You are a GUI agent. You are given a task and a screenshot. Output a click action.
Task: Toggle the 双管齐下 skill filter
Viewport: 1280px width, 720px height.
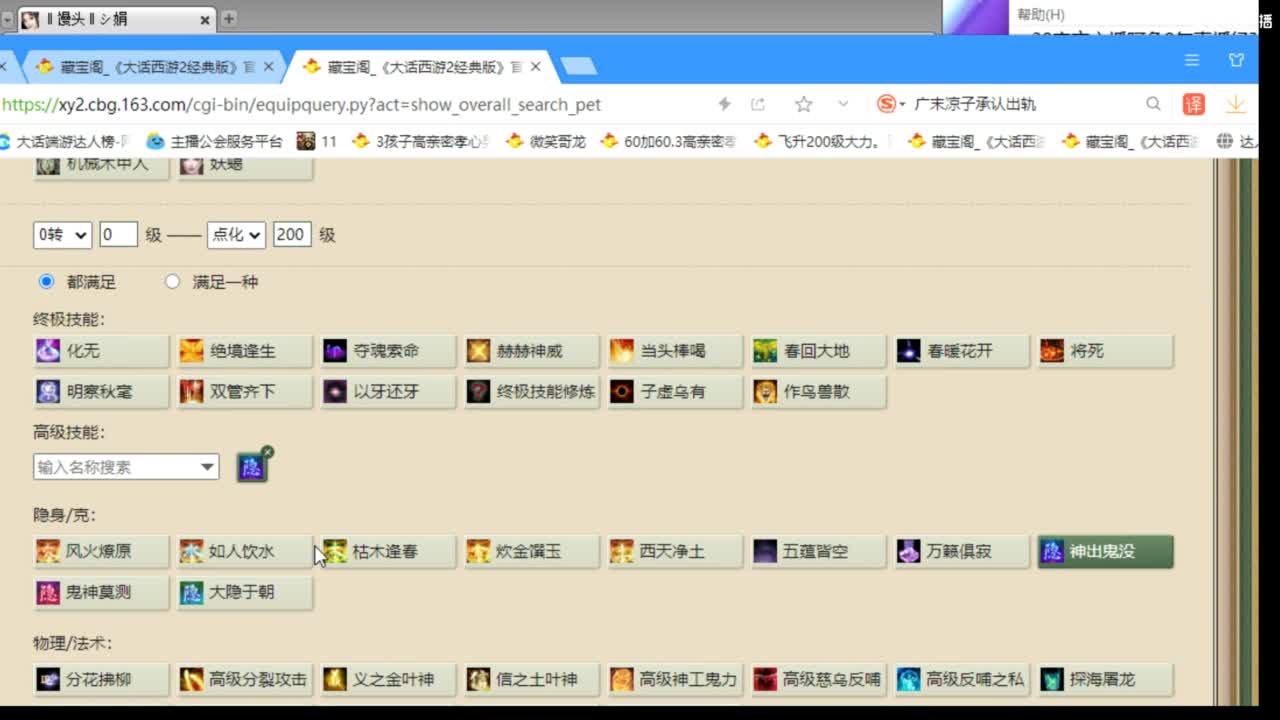(244, 391)
